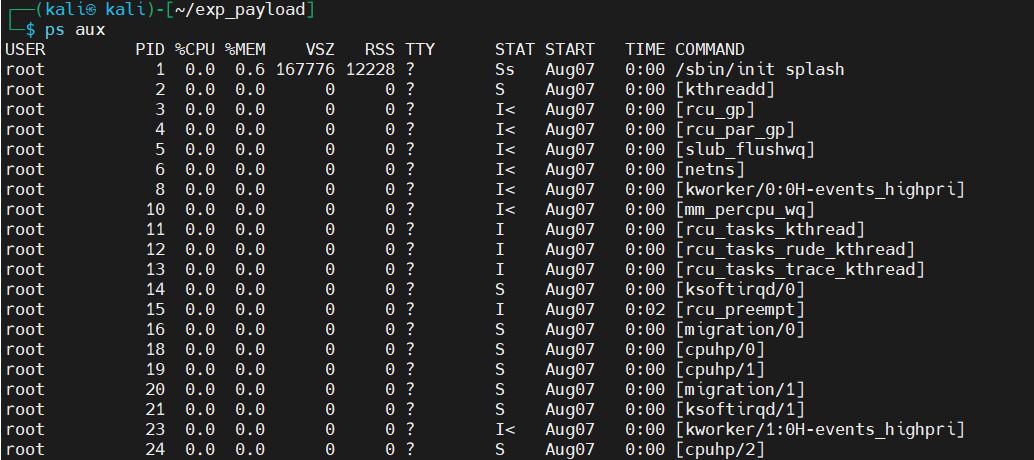This screenshot has width=1034, height=460.
Task: Click the PID column header
Action: point(150,49)
